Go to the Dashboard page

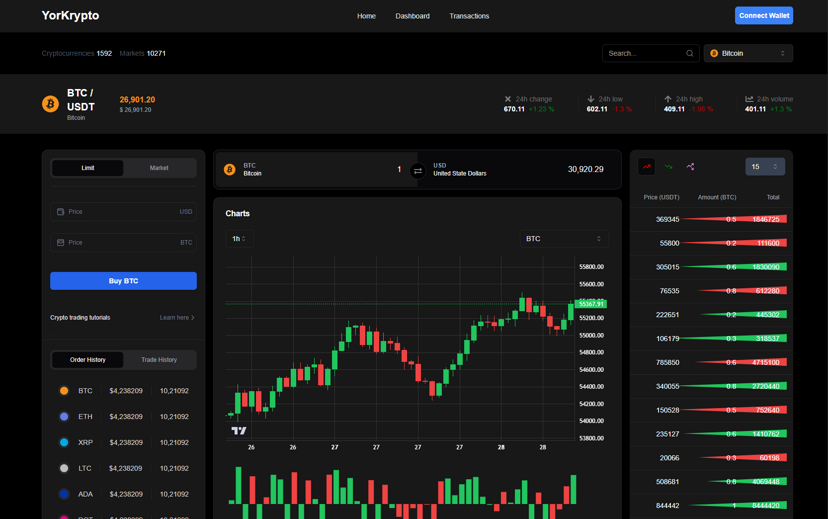pyautogui.click(x=412, y=16)
